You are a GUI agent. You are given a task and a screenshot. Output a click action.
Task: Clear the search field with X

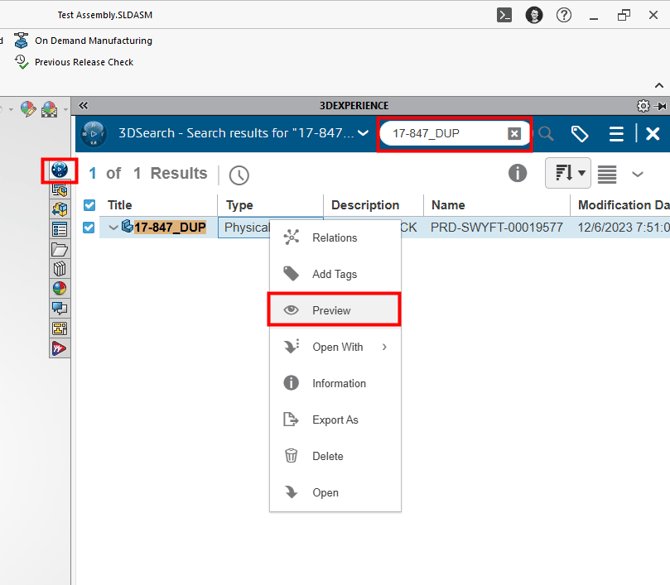[514, 134]
